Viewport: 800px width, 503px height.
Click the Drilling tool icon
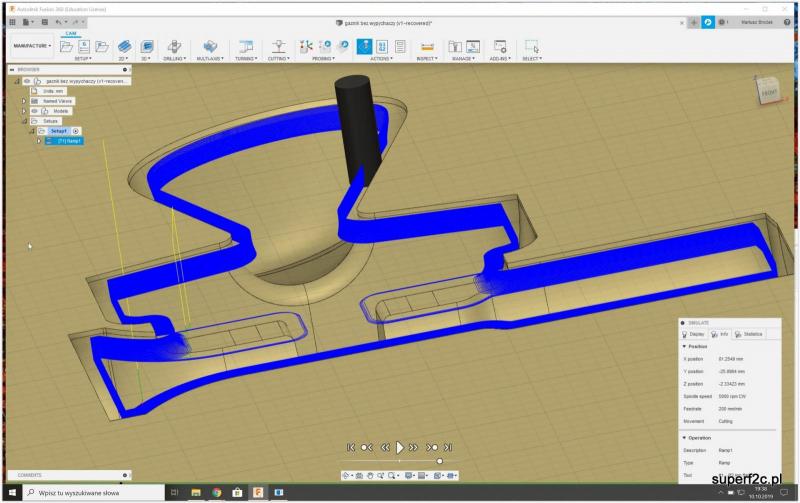(x=174, y=46)
